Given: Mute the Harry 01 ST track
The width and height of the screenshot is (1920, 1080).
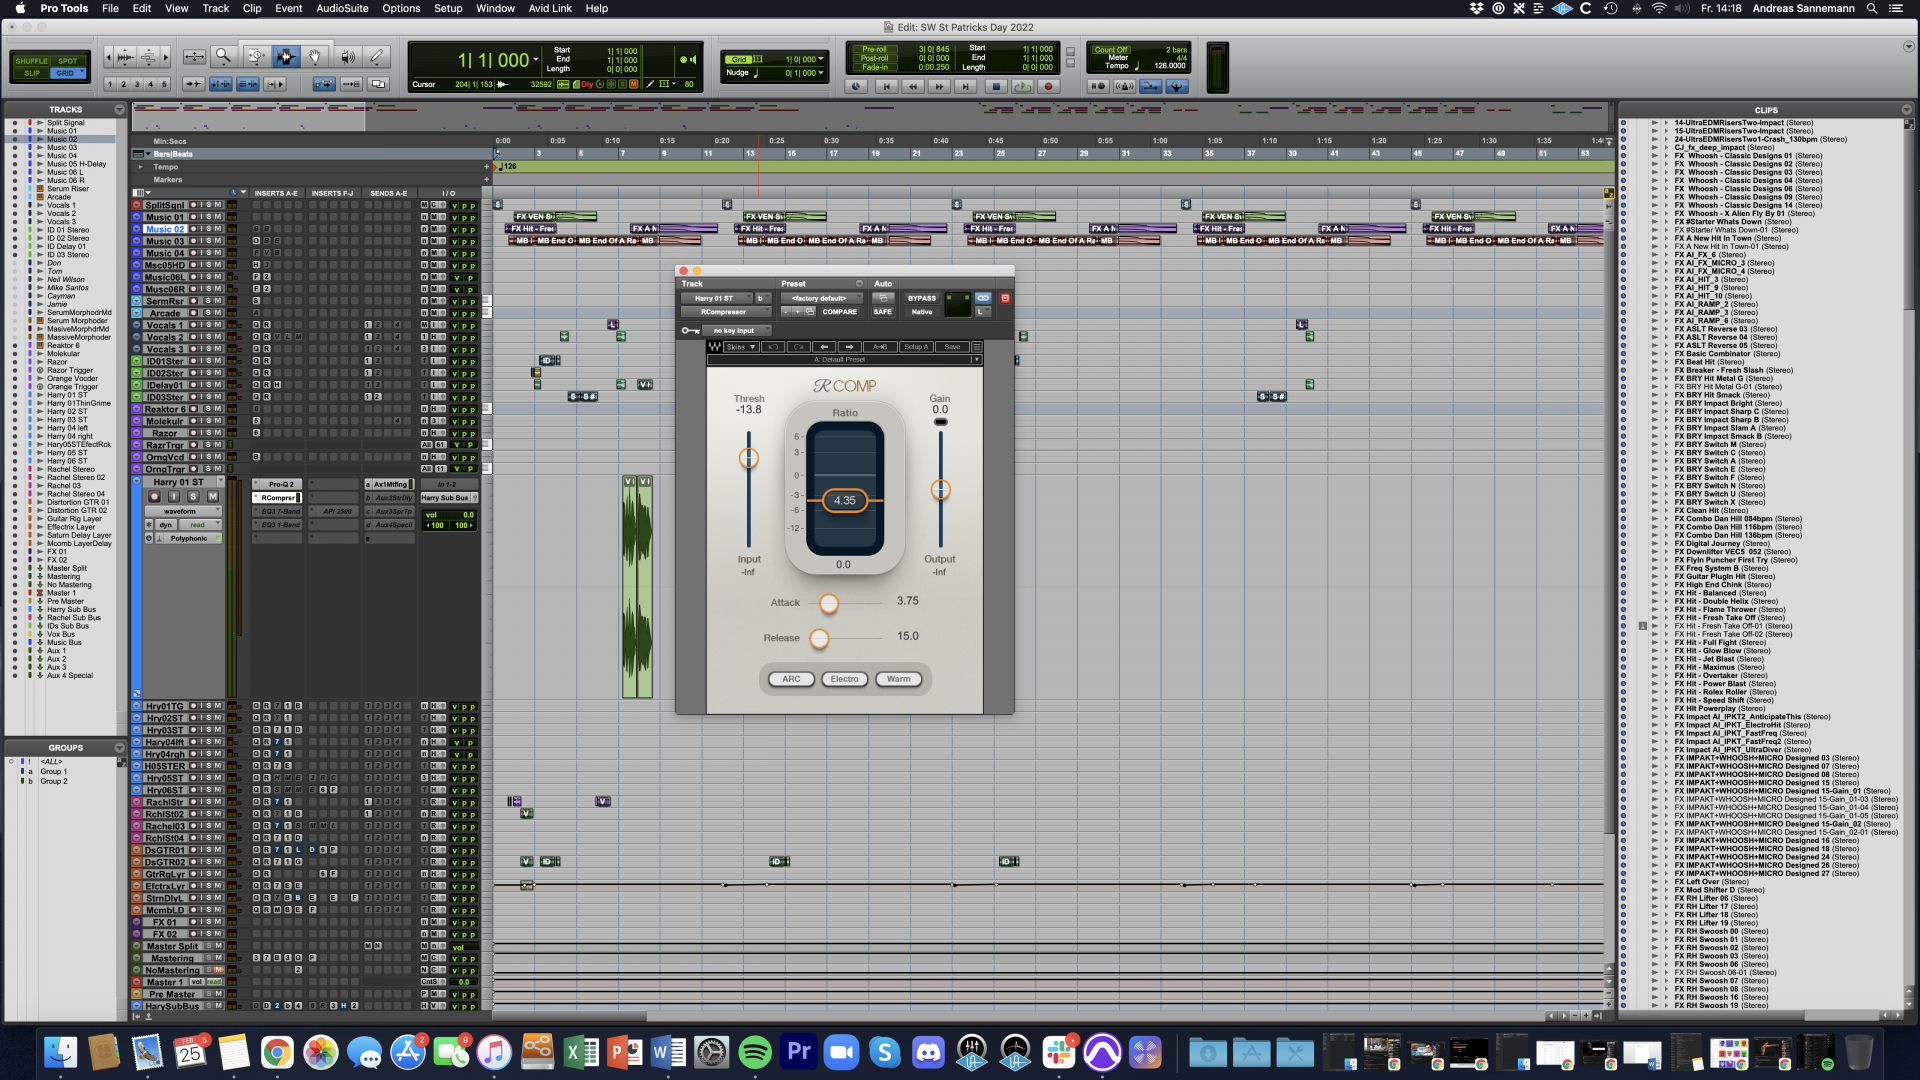Looking at the screenshot, I should pos(212,496).
